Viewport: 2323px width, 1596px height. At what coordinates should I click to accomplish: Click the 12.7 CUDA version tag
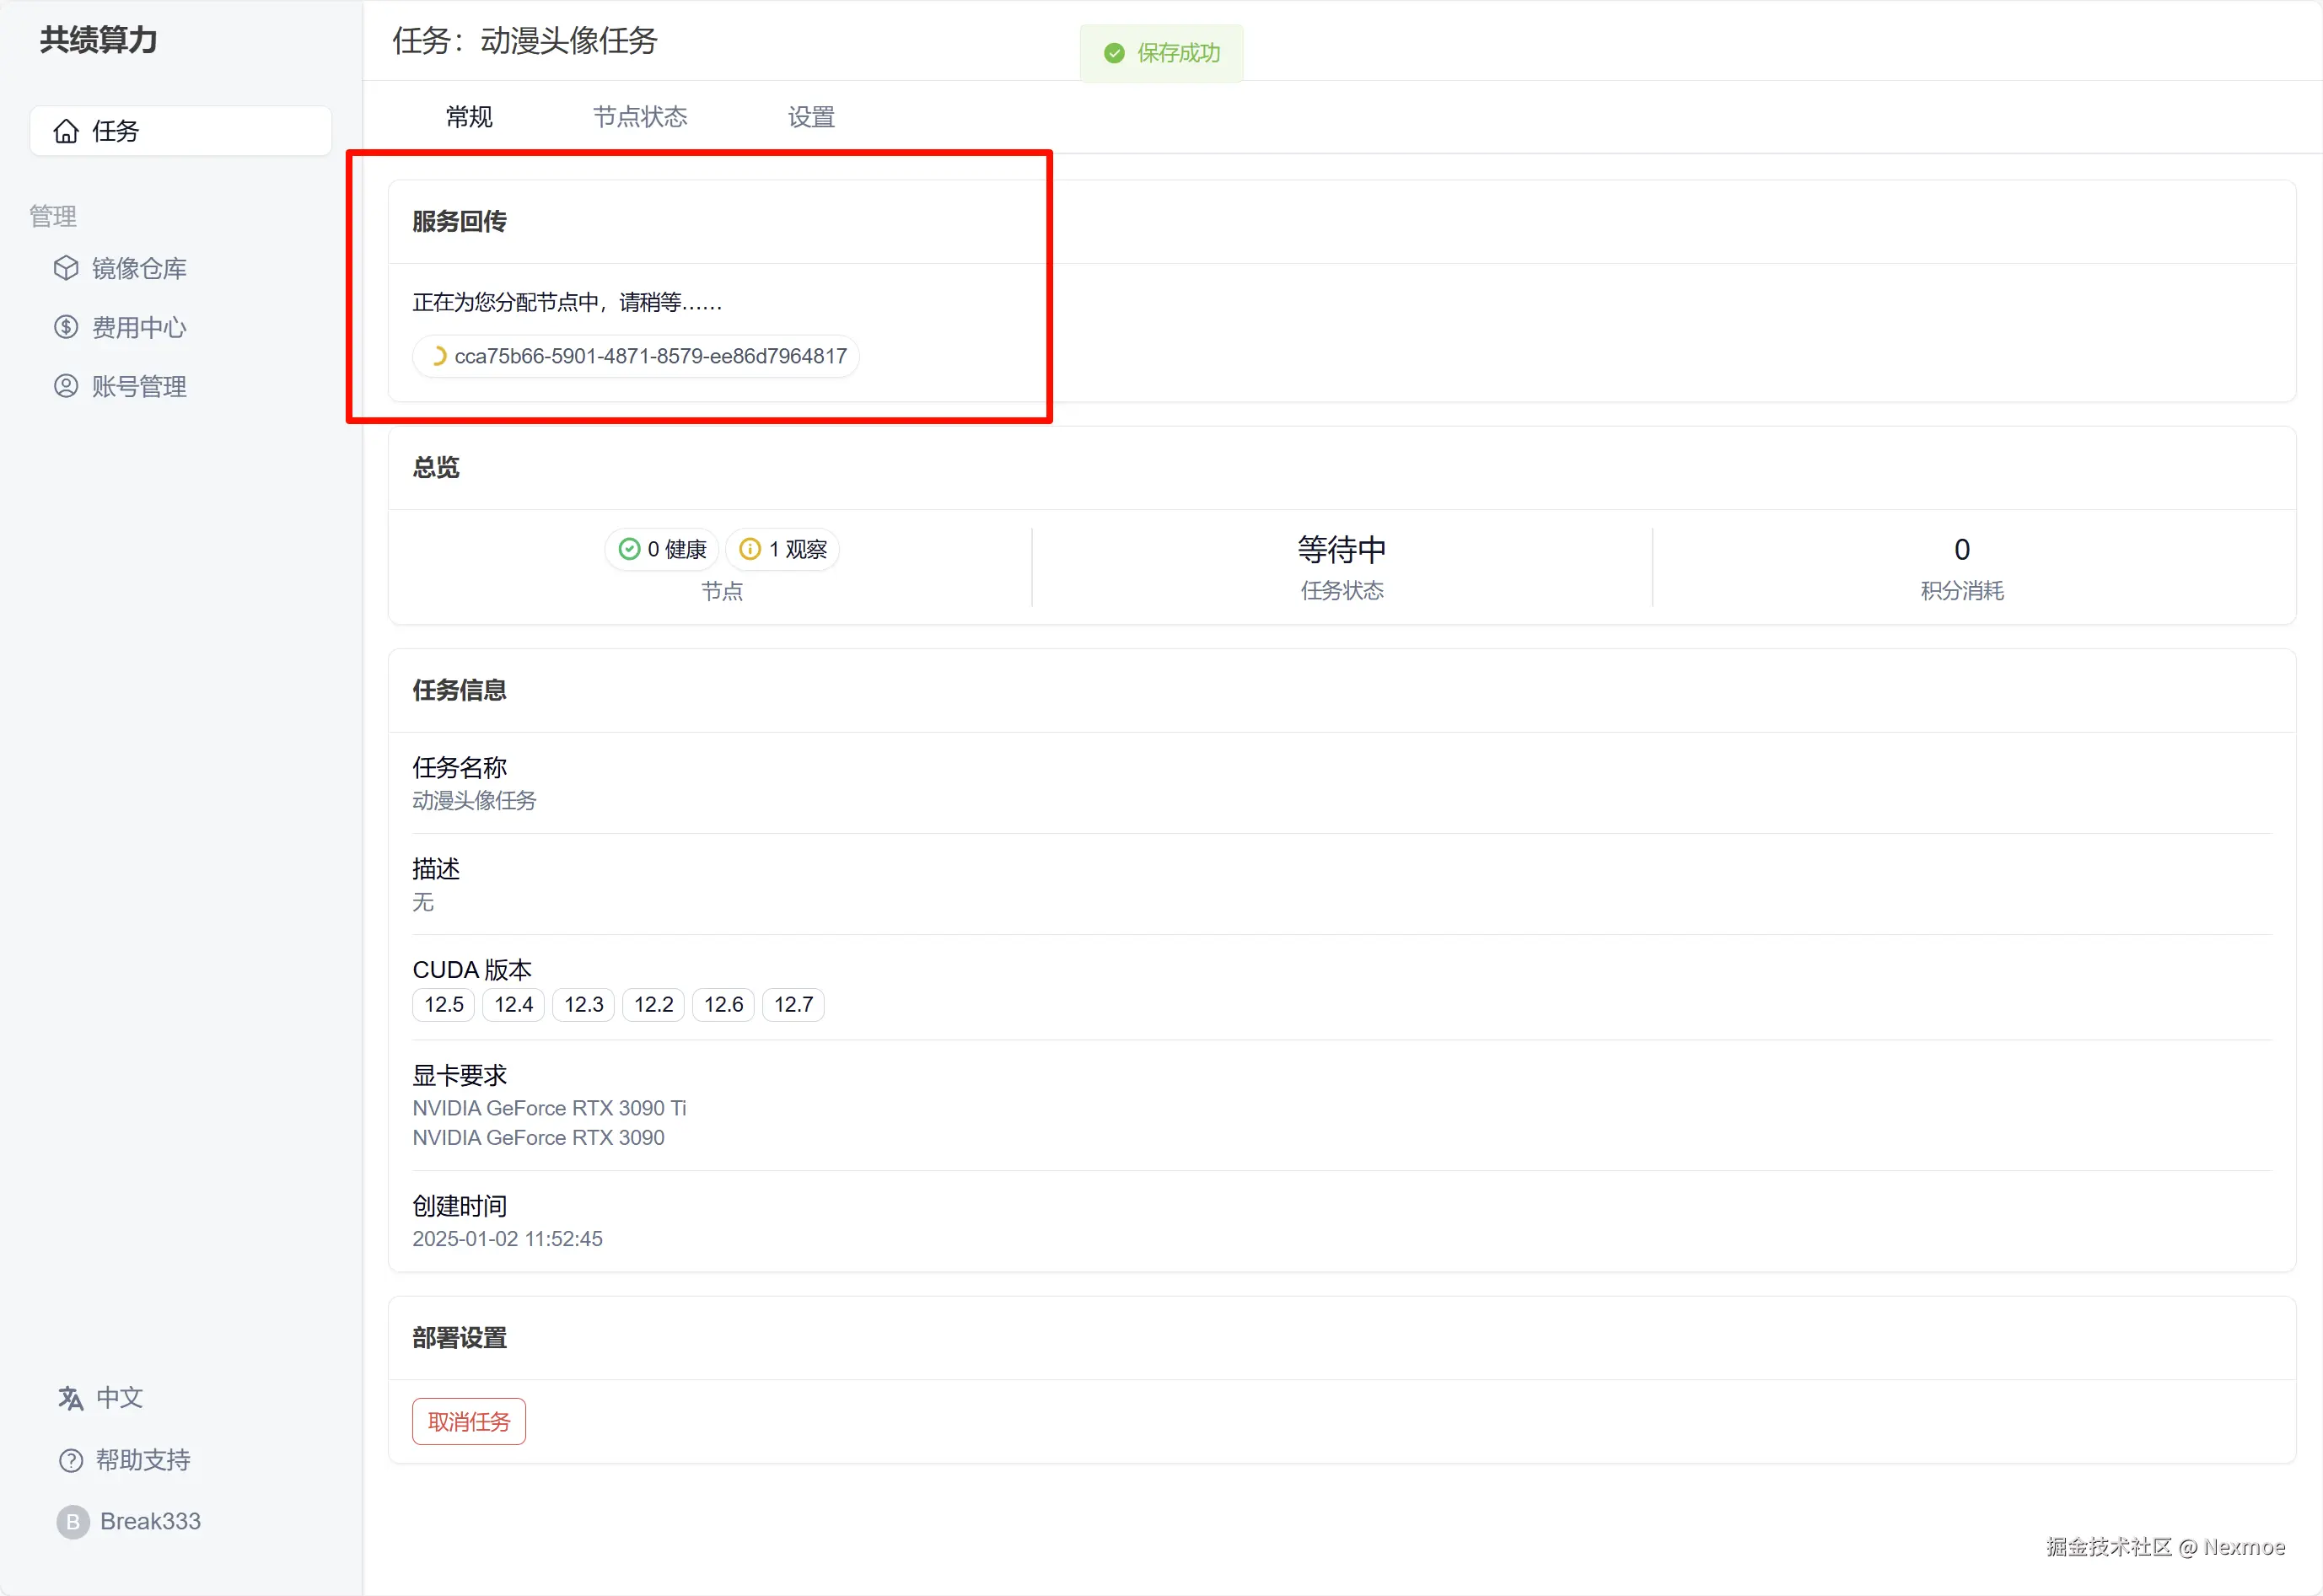[793, 1004]
